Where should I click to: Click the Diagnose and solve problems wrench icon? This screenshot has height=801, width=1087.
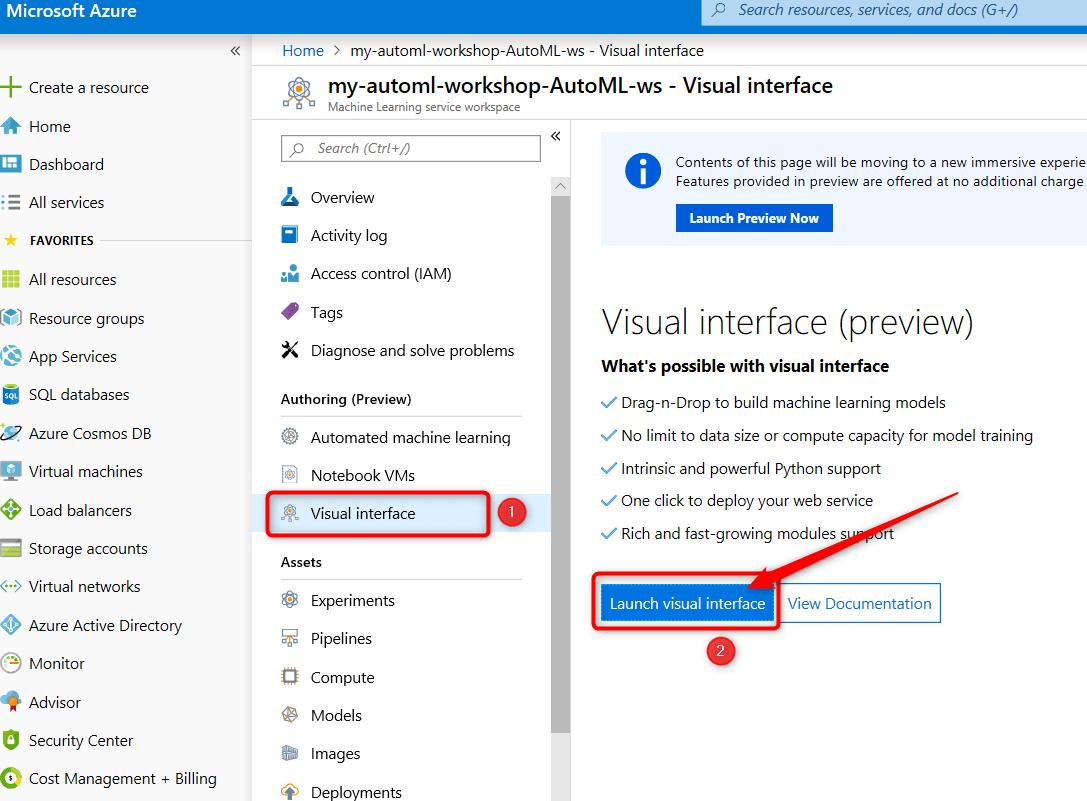coord(290,350)
